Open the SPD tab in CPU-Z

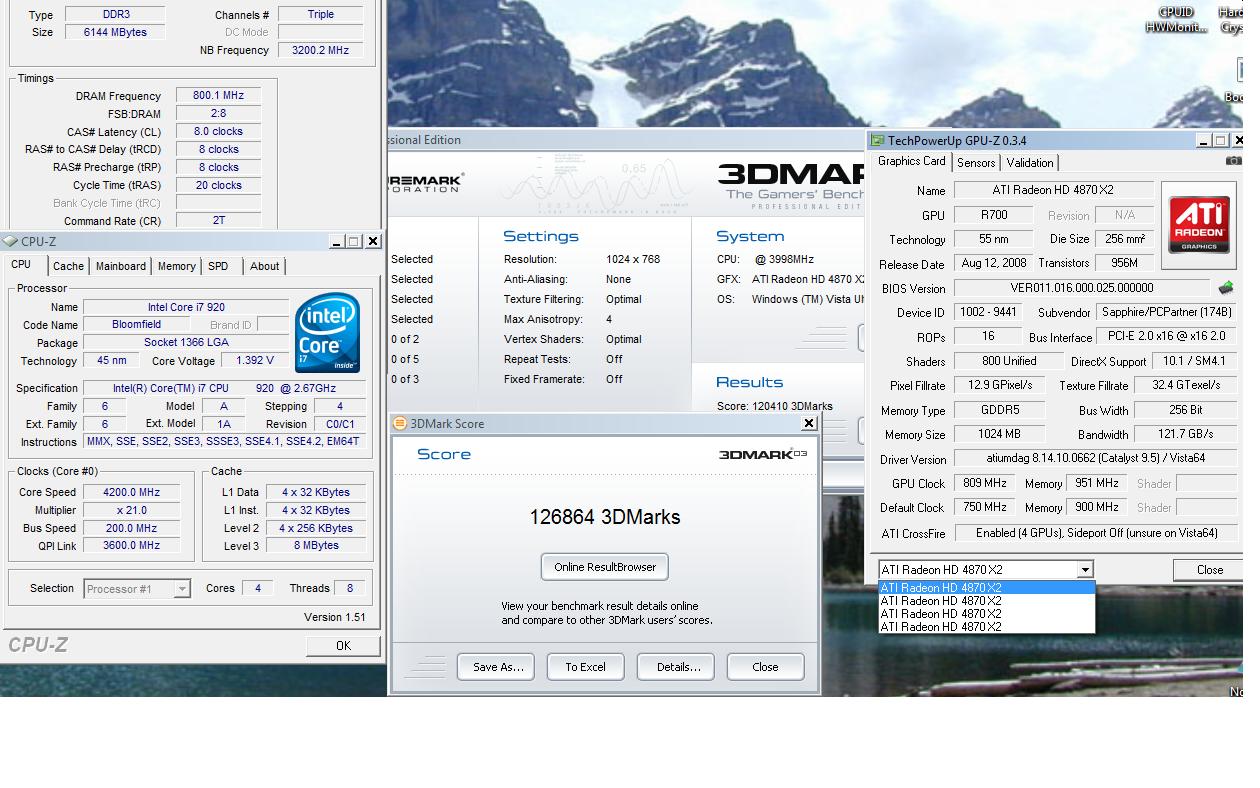(x=218, y=266)
